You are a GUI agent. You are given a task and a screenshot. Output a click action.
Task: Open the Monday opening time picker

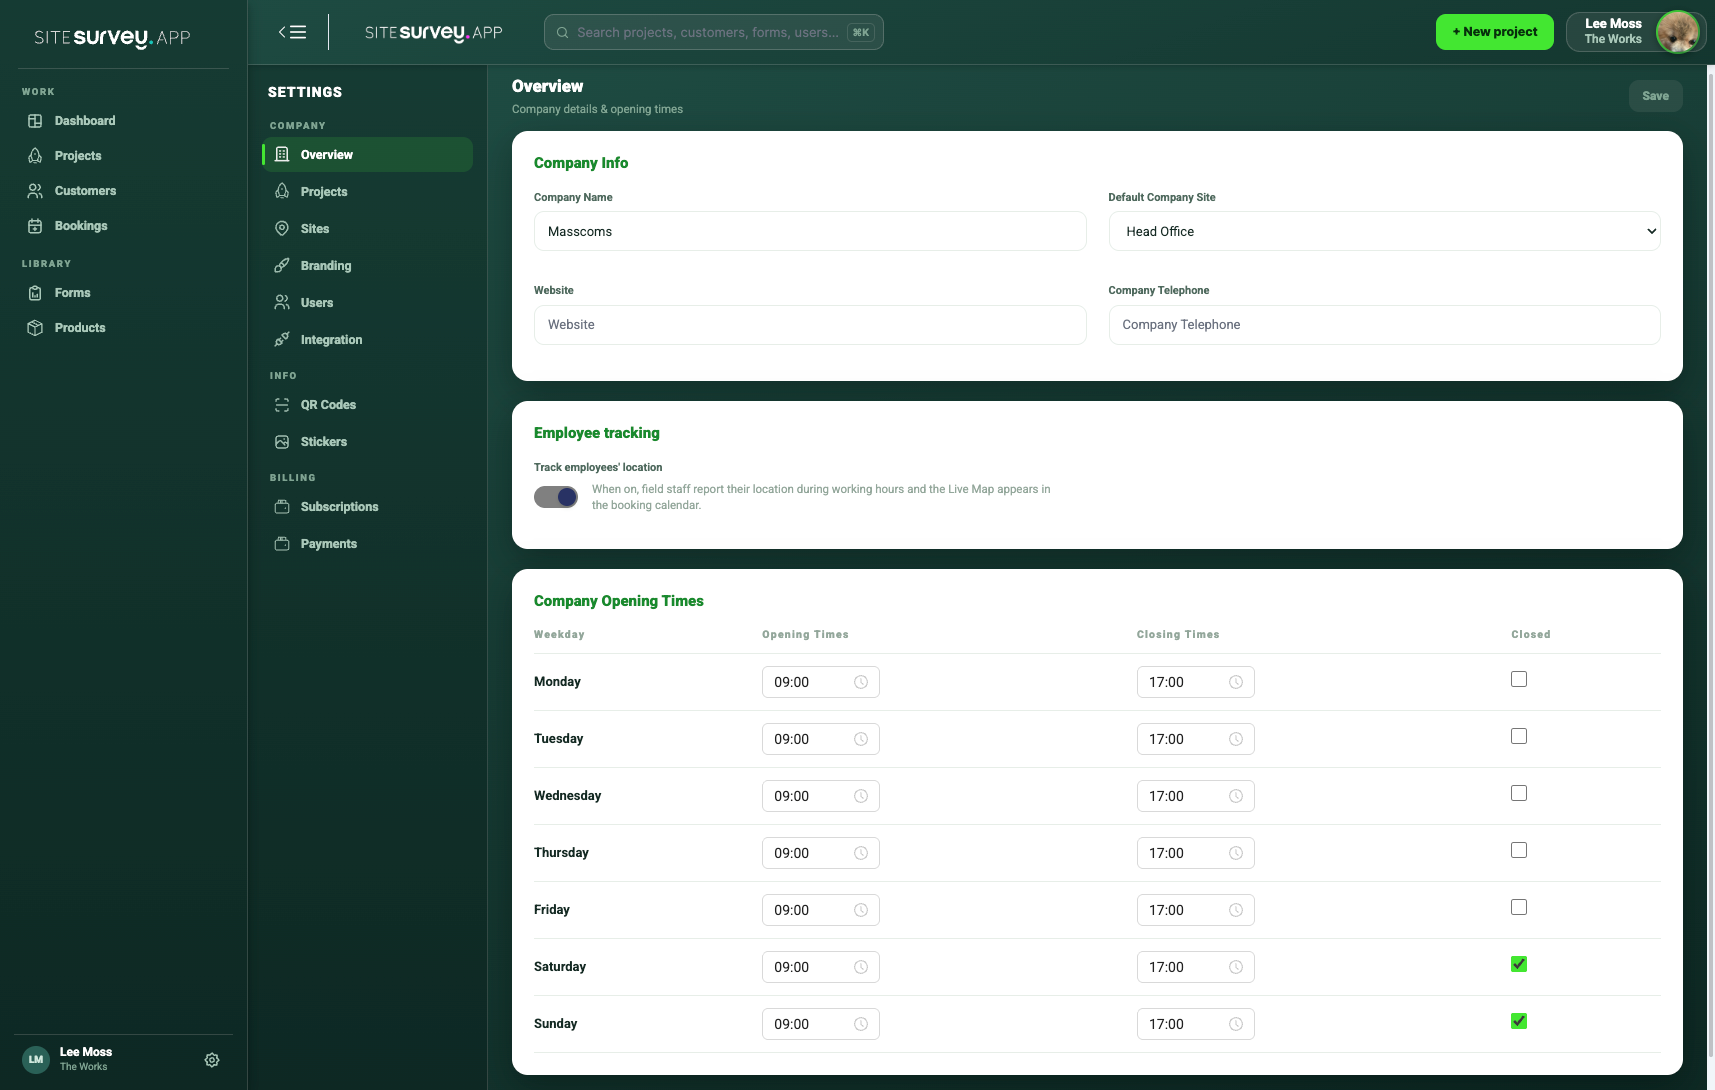[820, 682]
